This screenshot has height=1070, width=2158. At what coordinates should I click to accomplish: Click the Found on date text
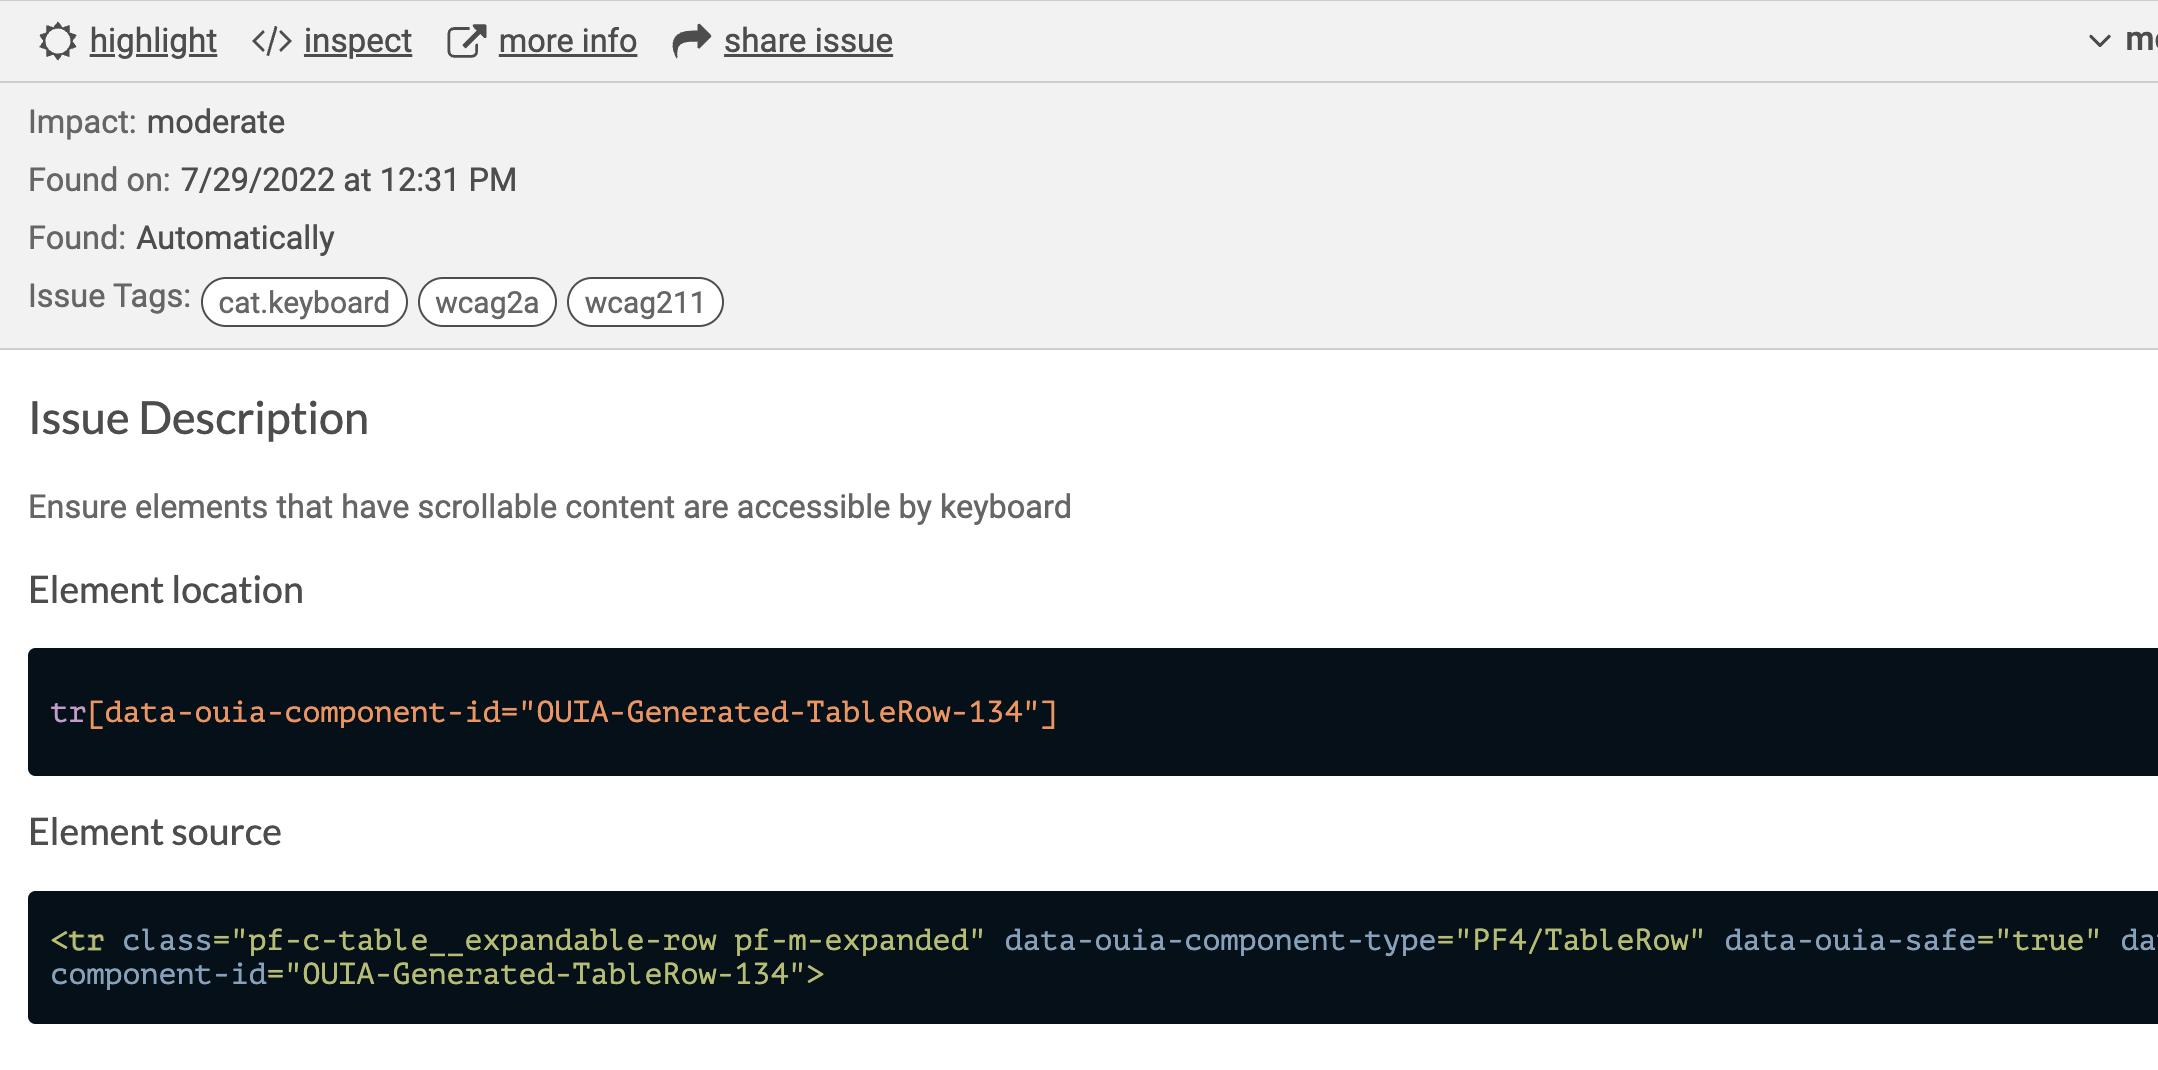273,180
